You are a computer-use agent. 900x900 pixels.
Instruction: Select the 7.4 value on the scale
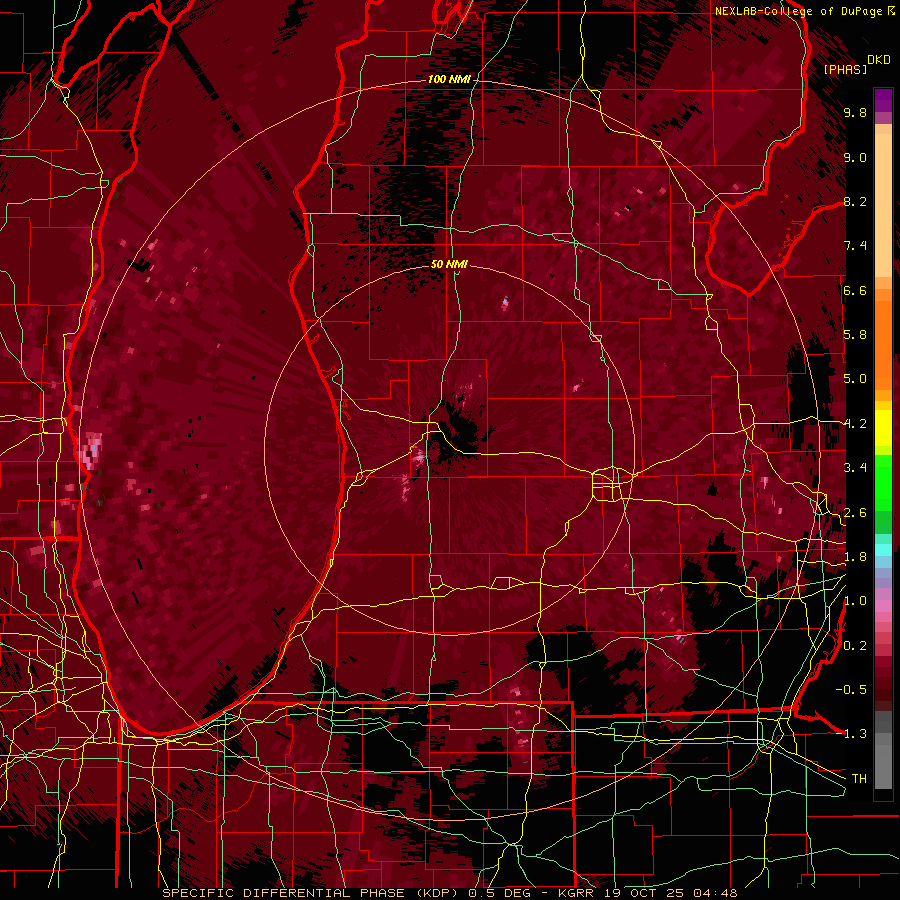click(855, 246)
